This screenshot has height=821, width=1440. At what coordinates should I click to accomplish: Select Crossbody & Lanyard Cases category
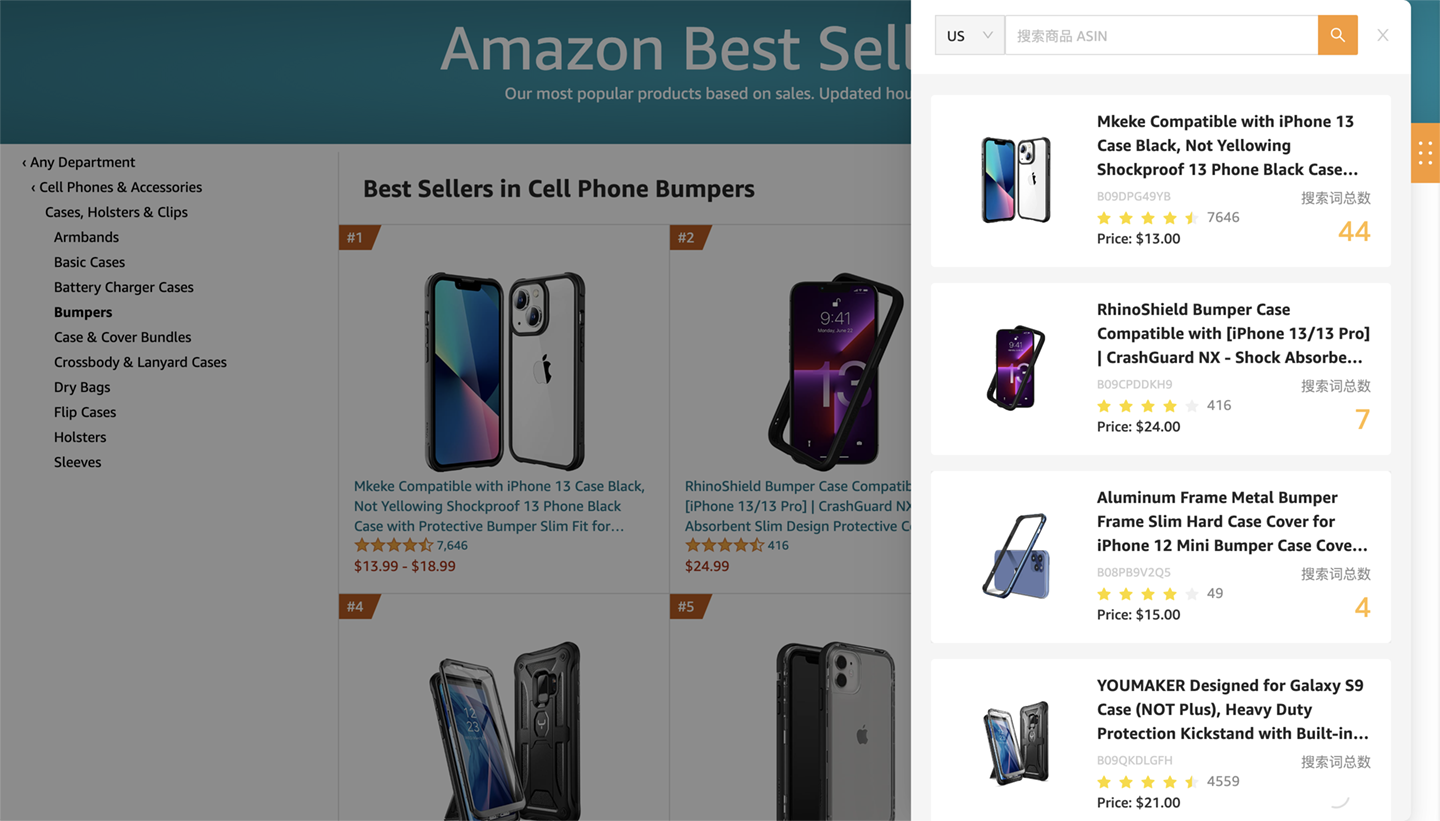[x=140, y=362]
